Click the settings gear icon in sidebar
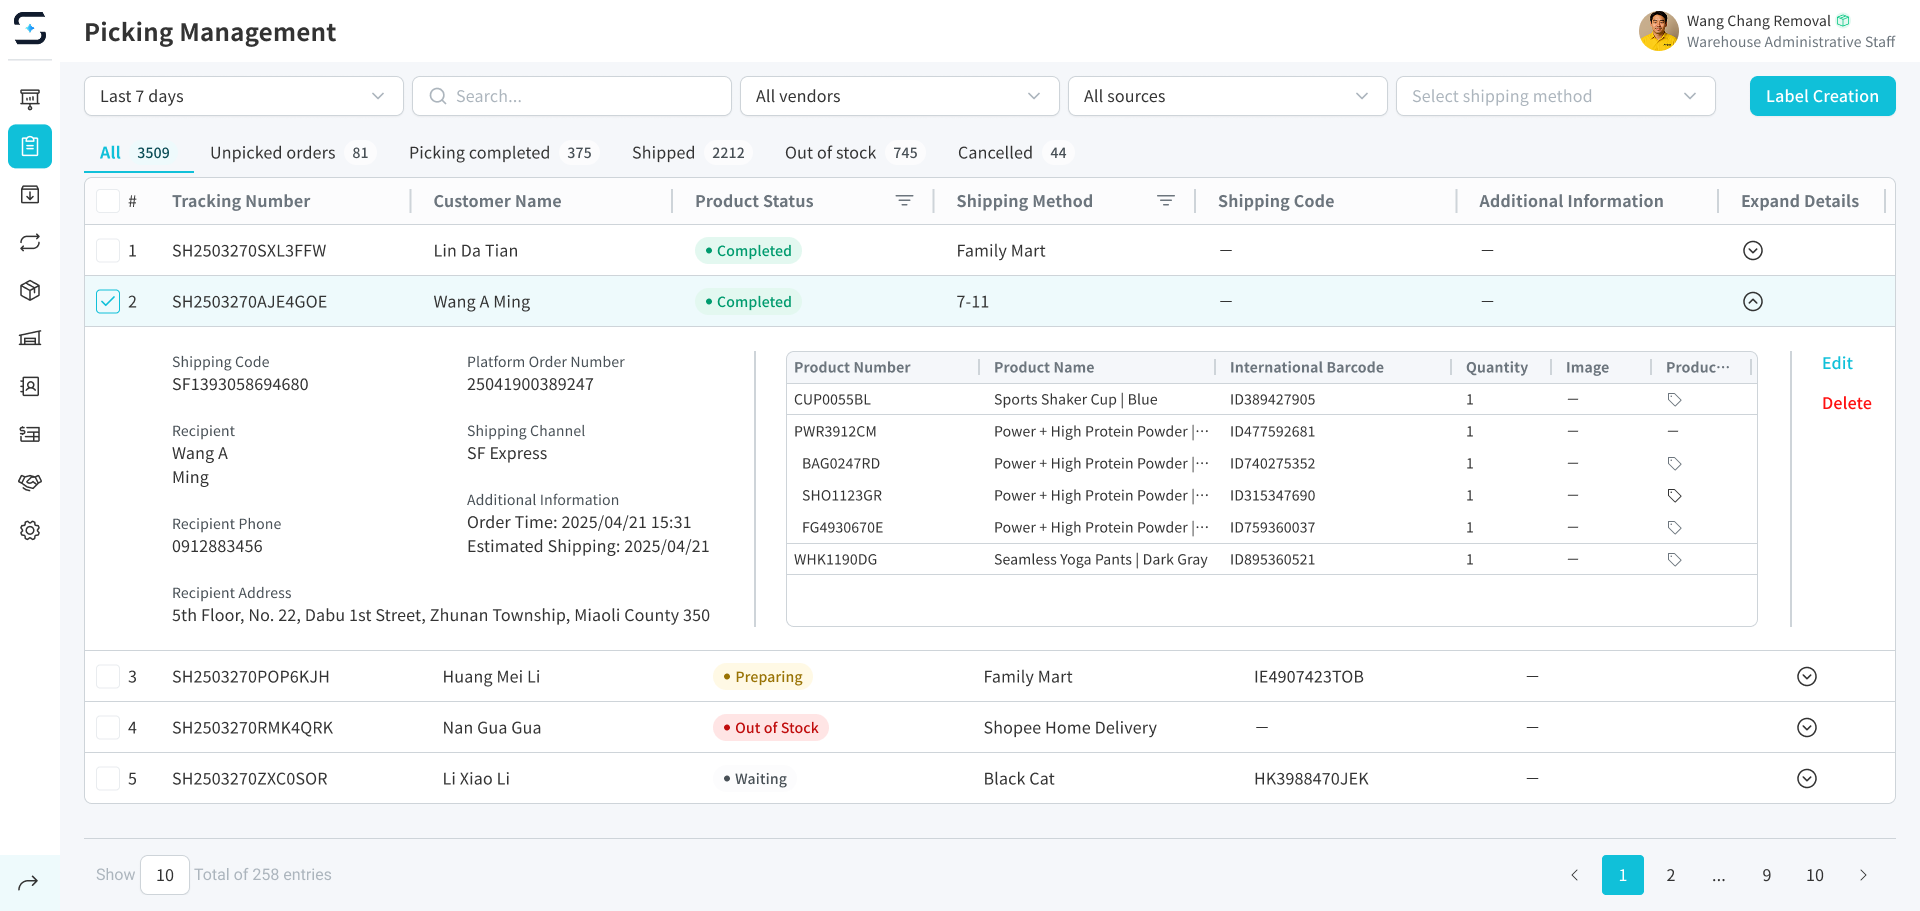 pyautogui.click(x=30, y=530)
